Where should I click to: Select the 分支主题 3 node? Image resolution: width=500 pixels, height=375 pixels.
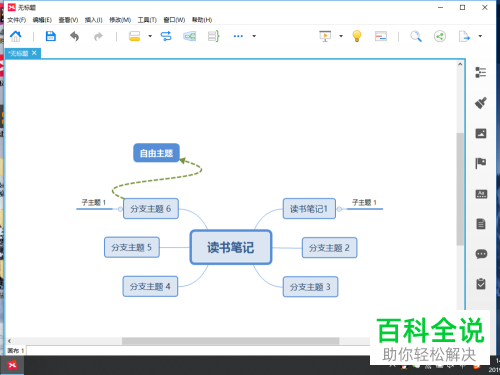click(x=310, y=287)
